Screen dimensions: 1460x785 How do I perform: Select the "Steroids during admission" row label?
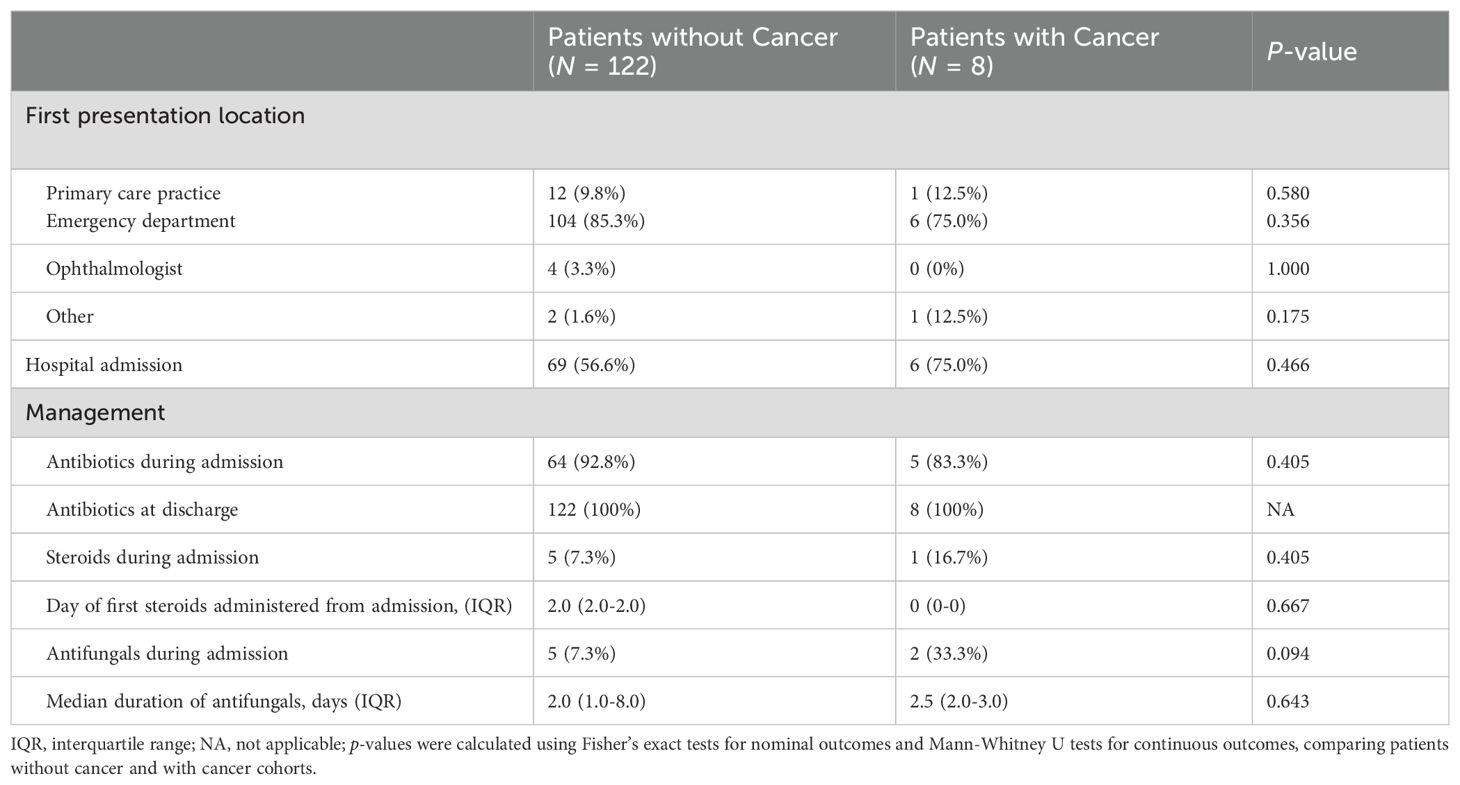point(152,557)
